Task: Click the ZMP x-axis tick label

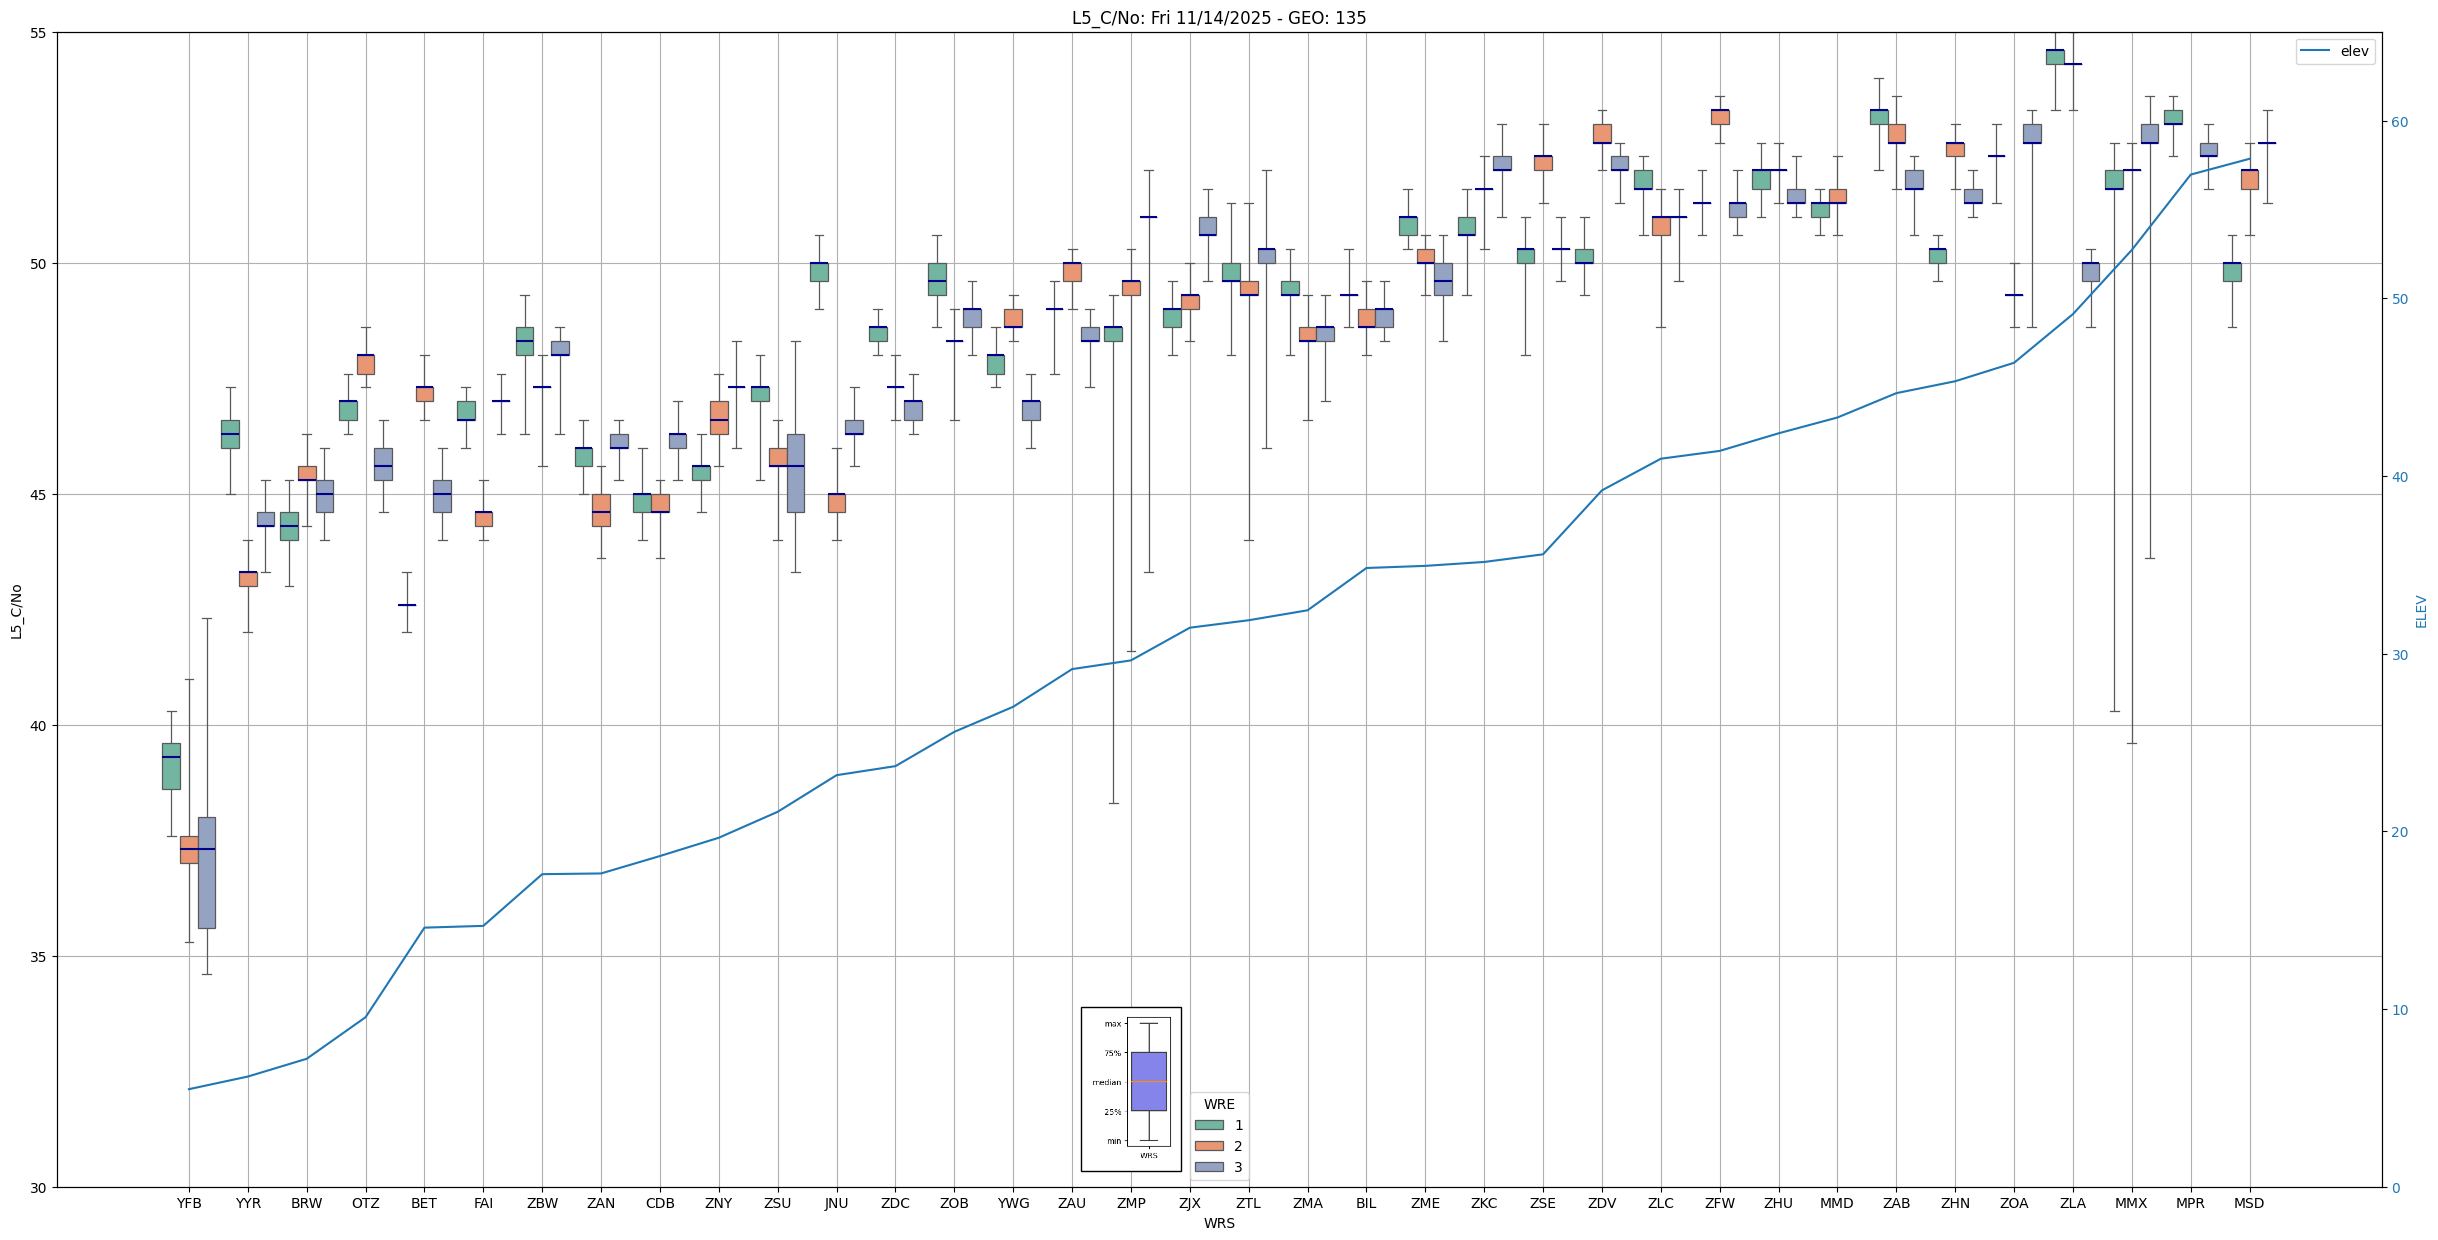Action: 1131,1203
